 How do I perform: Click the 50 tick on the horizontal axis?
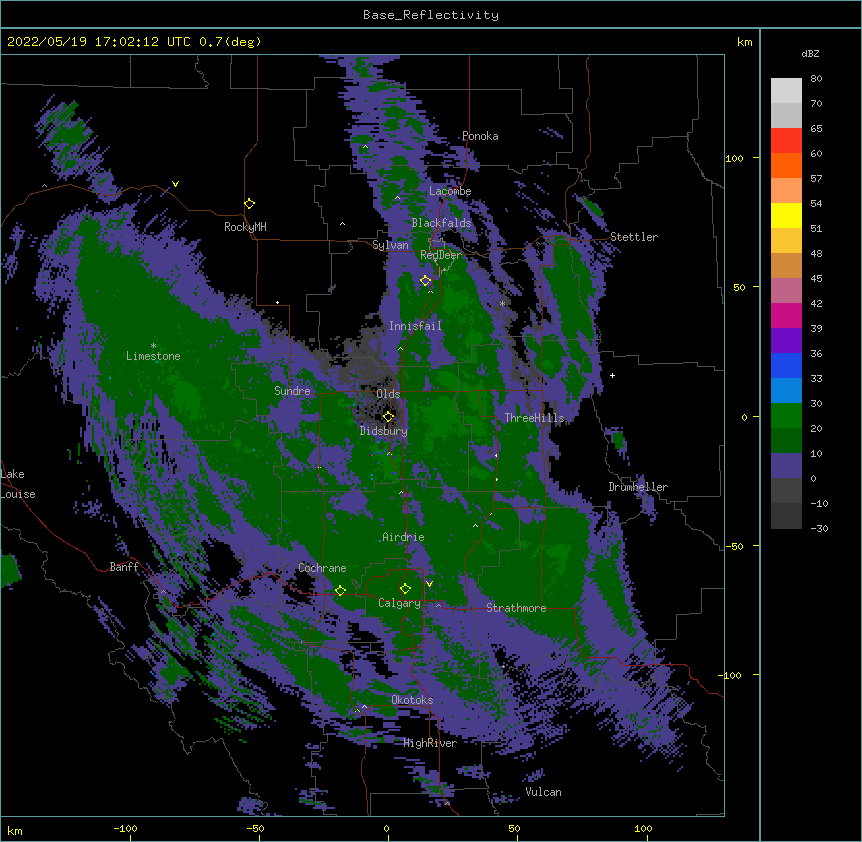514,829
